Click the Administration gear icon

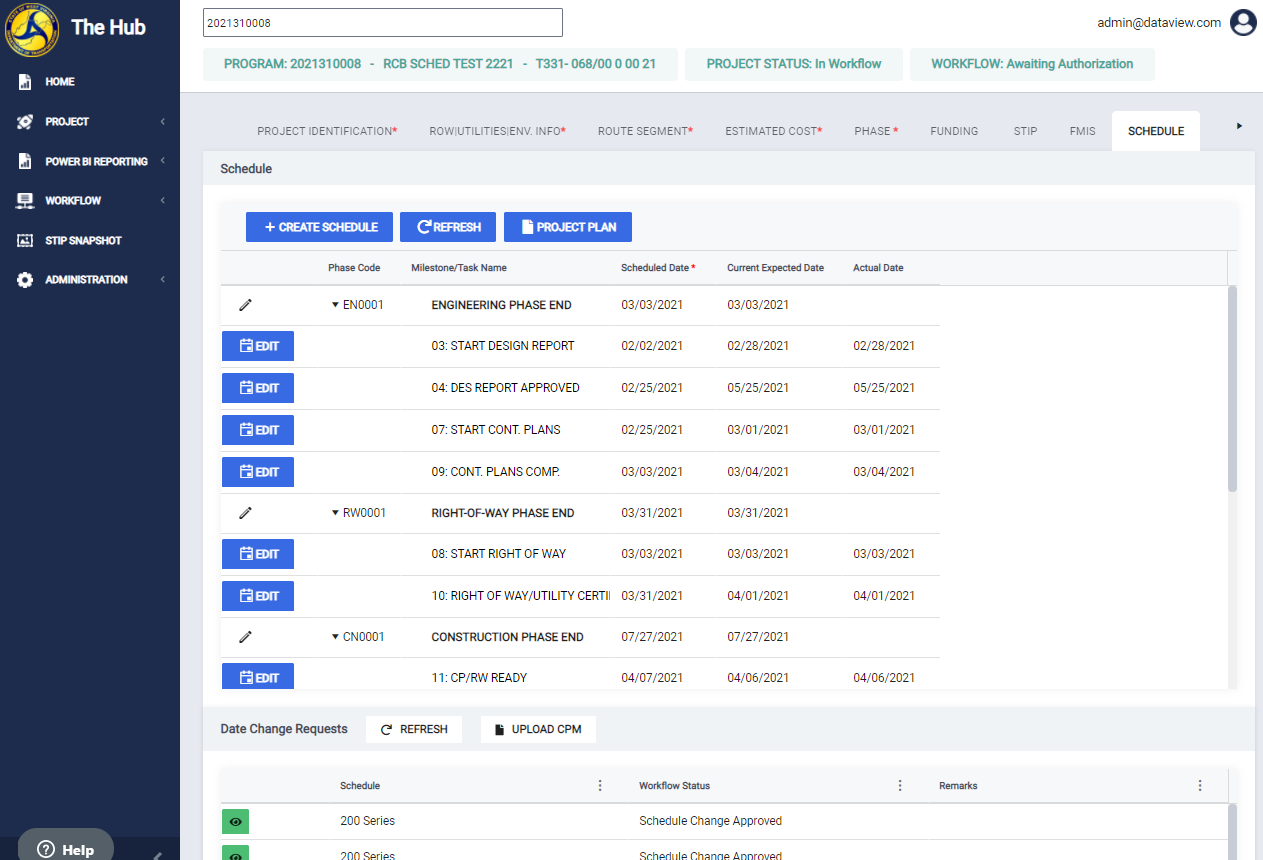click(25, 280)
